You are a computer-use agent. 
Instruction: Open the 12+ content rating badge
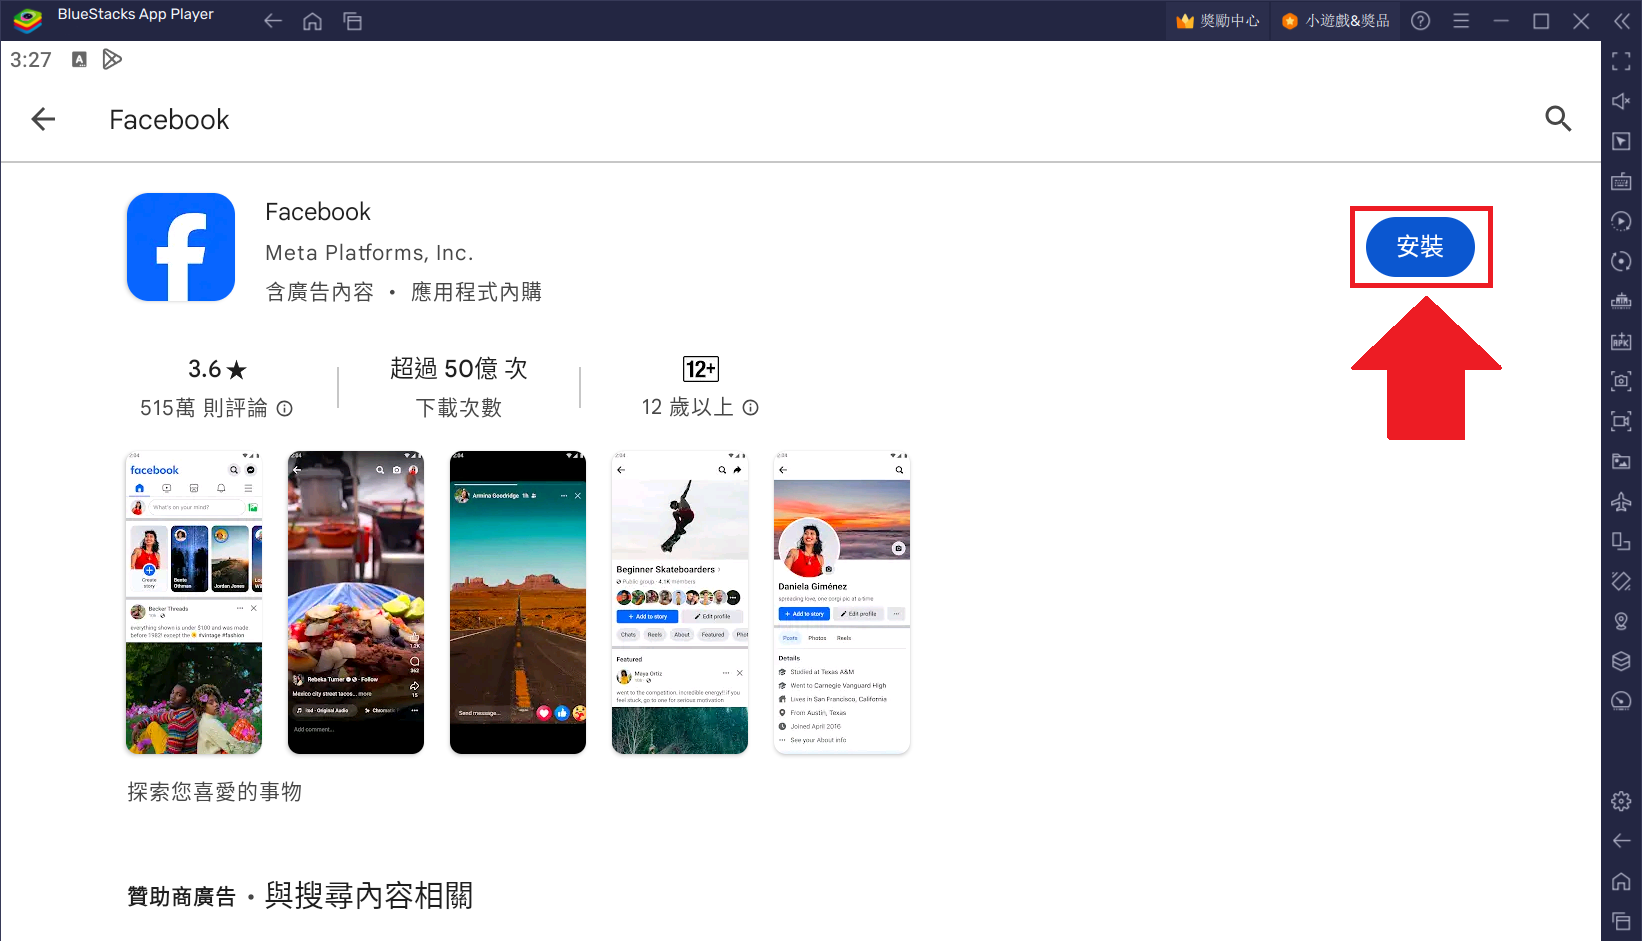[701, 369]
